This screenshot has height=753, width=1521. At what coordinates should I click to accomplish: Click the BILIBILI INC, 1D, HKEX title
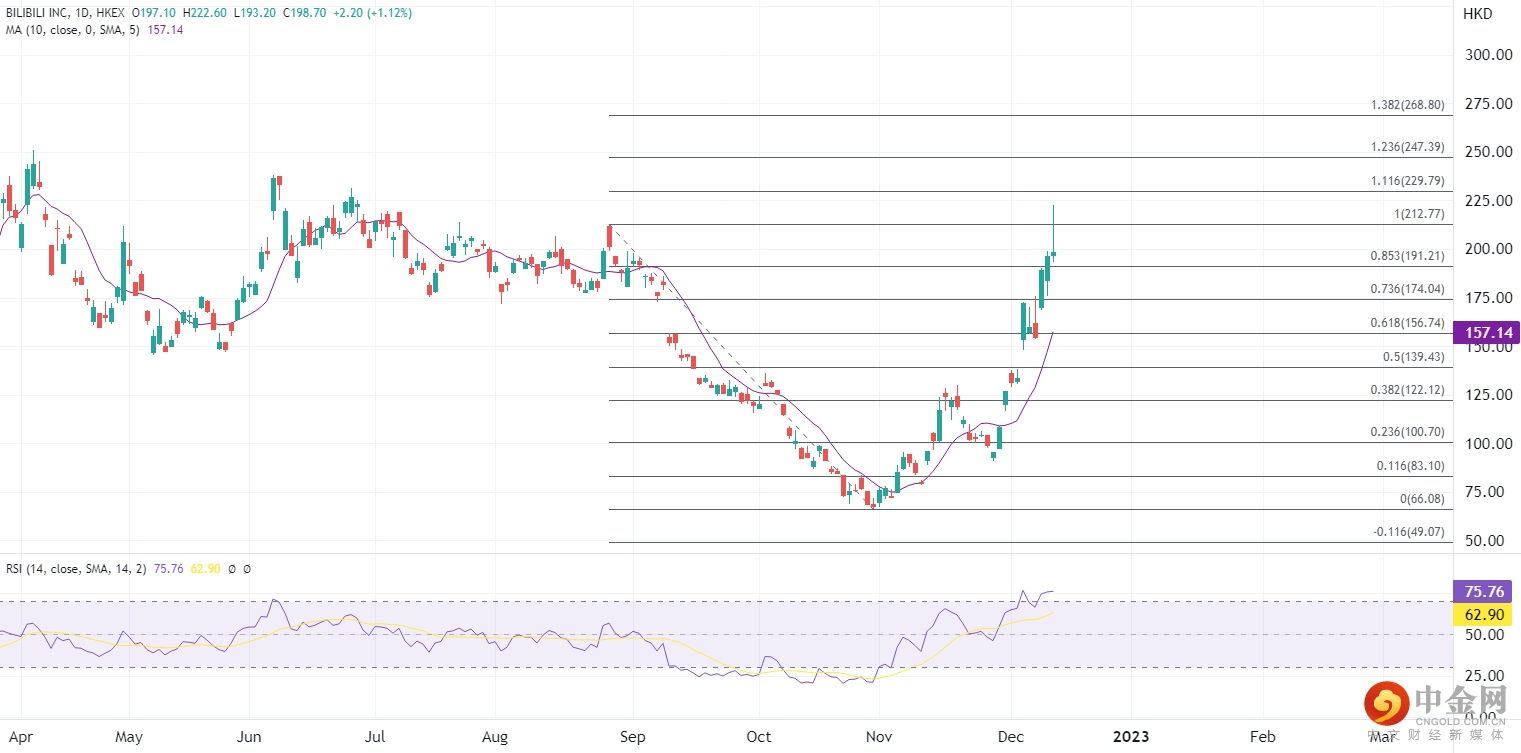point(63,13)
